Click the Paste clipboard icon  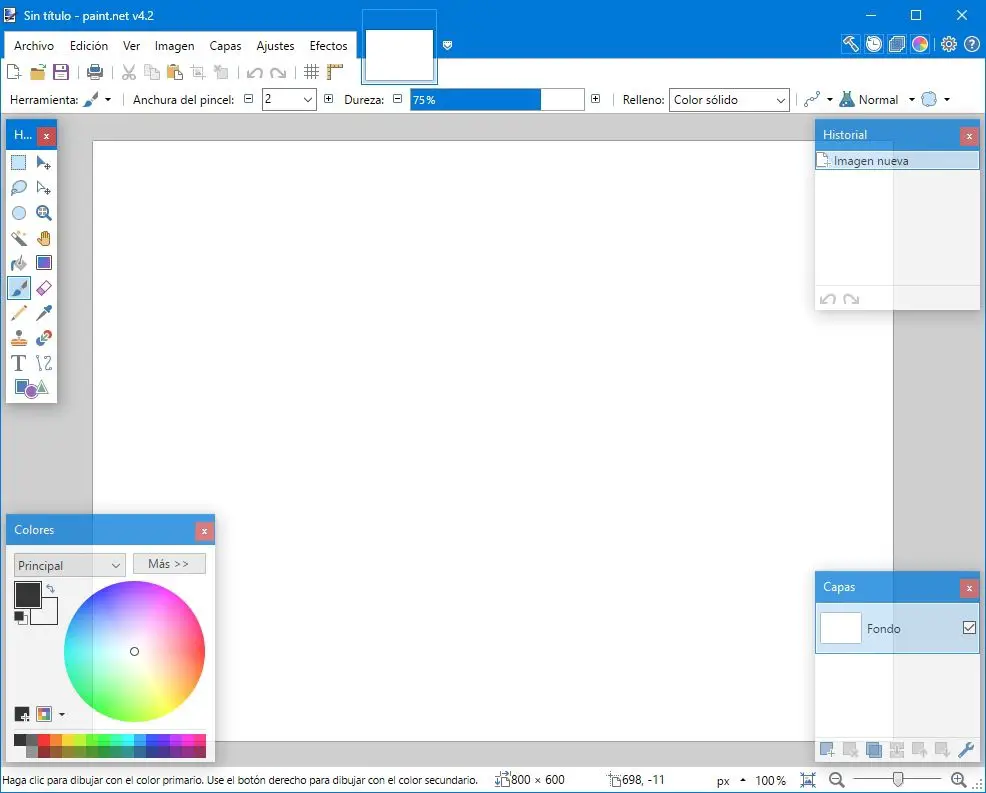coord(175,72)
